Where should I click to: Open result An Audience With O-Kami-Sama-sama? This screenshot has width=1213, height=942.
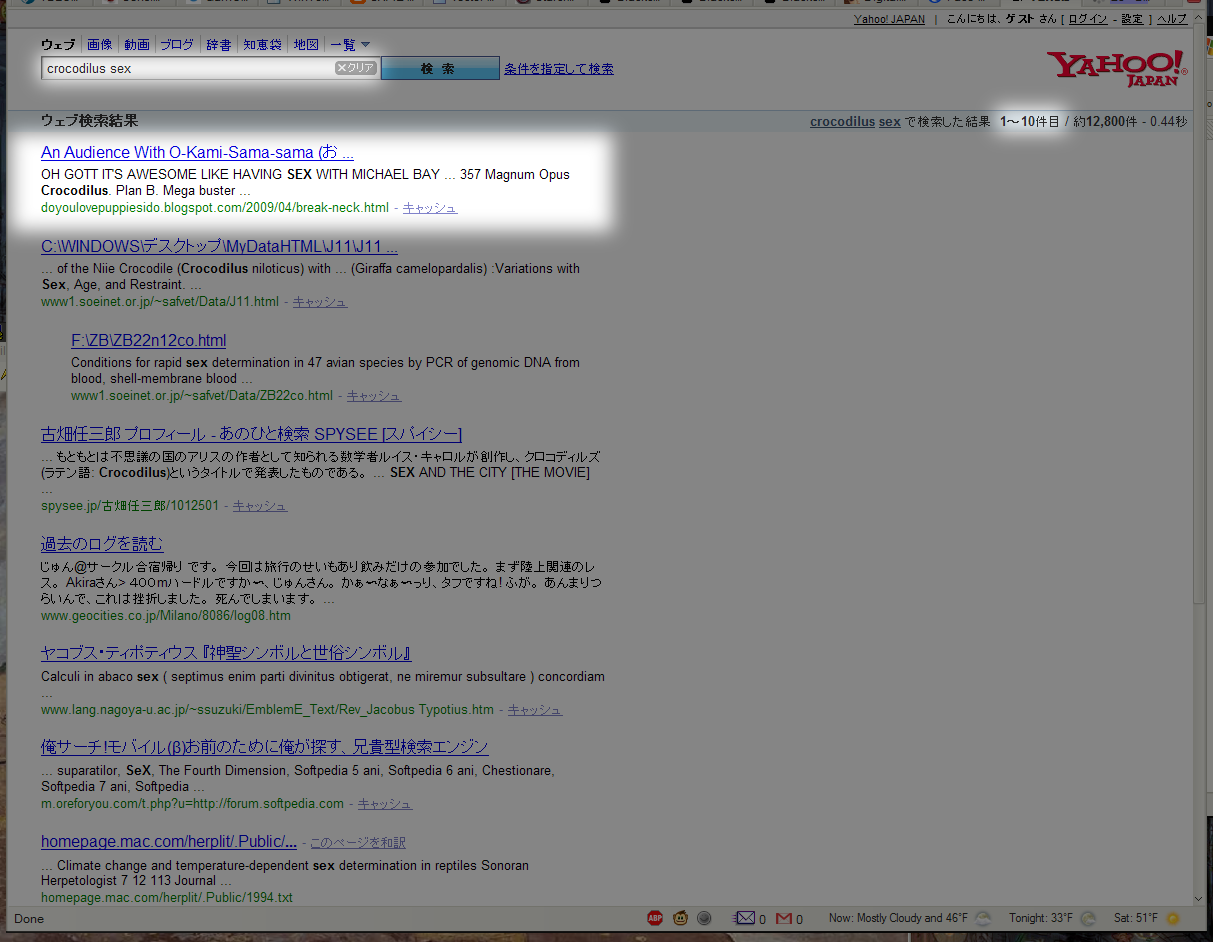(x=197, y=152)
